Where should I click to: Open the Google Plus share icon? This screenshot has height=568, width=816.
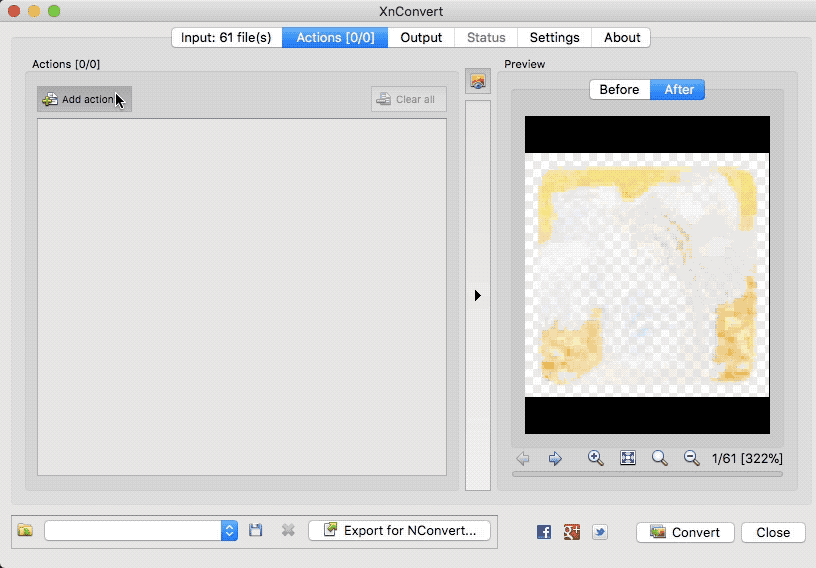[x=572, y=532]
